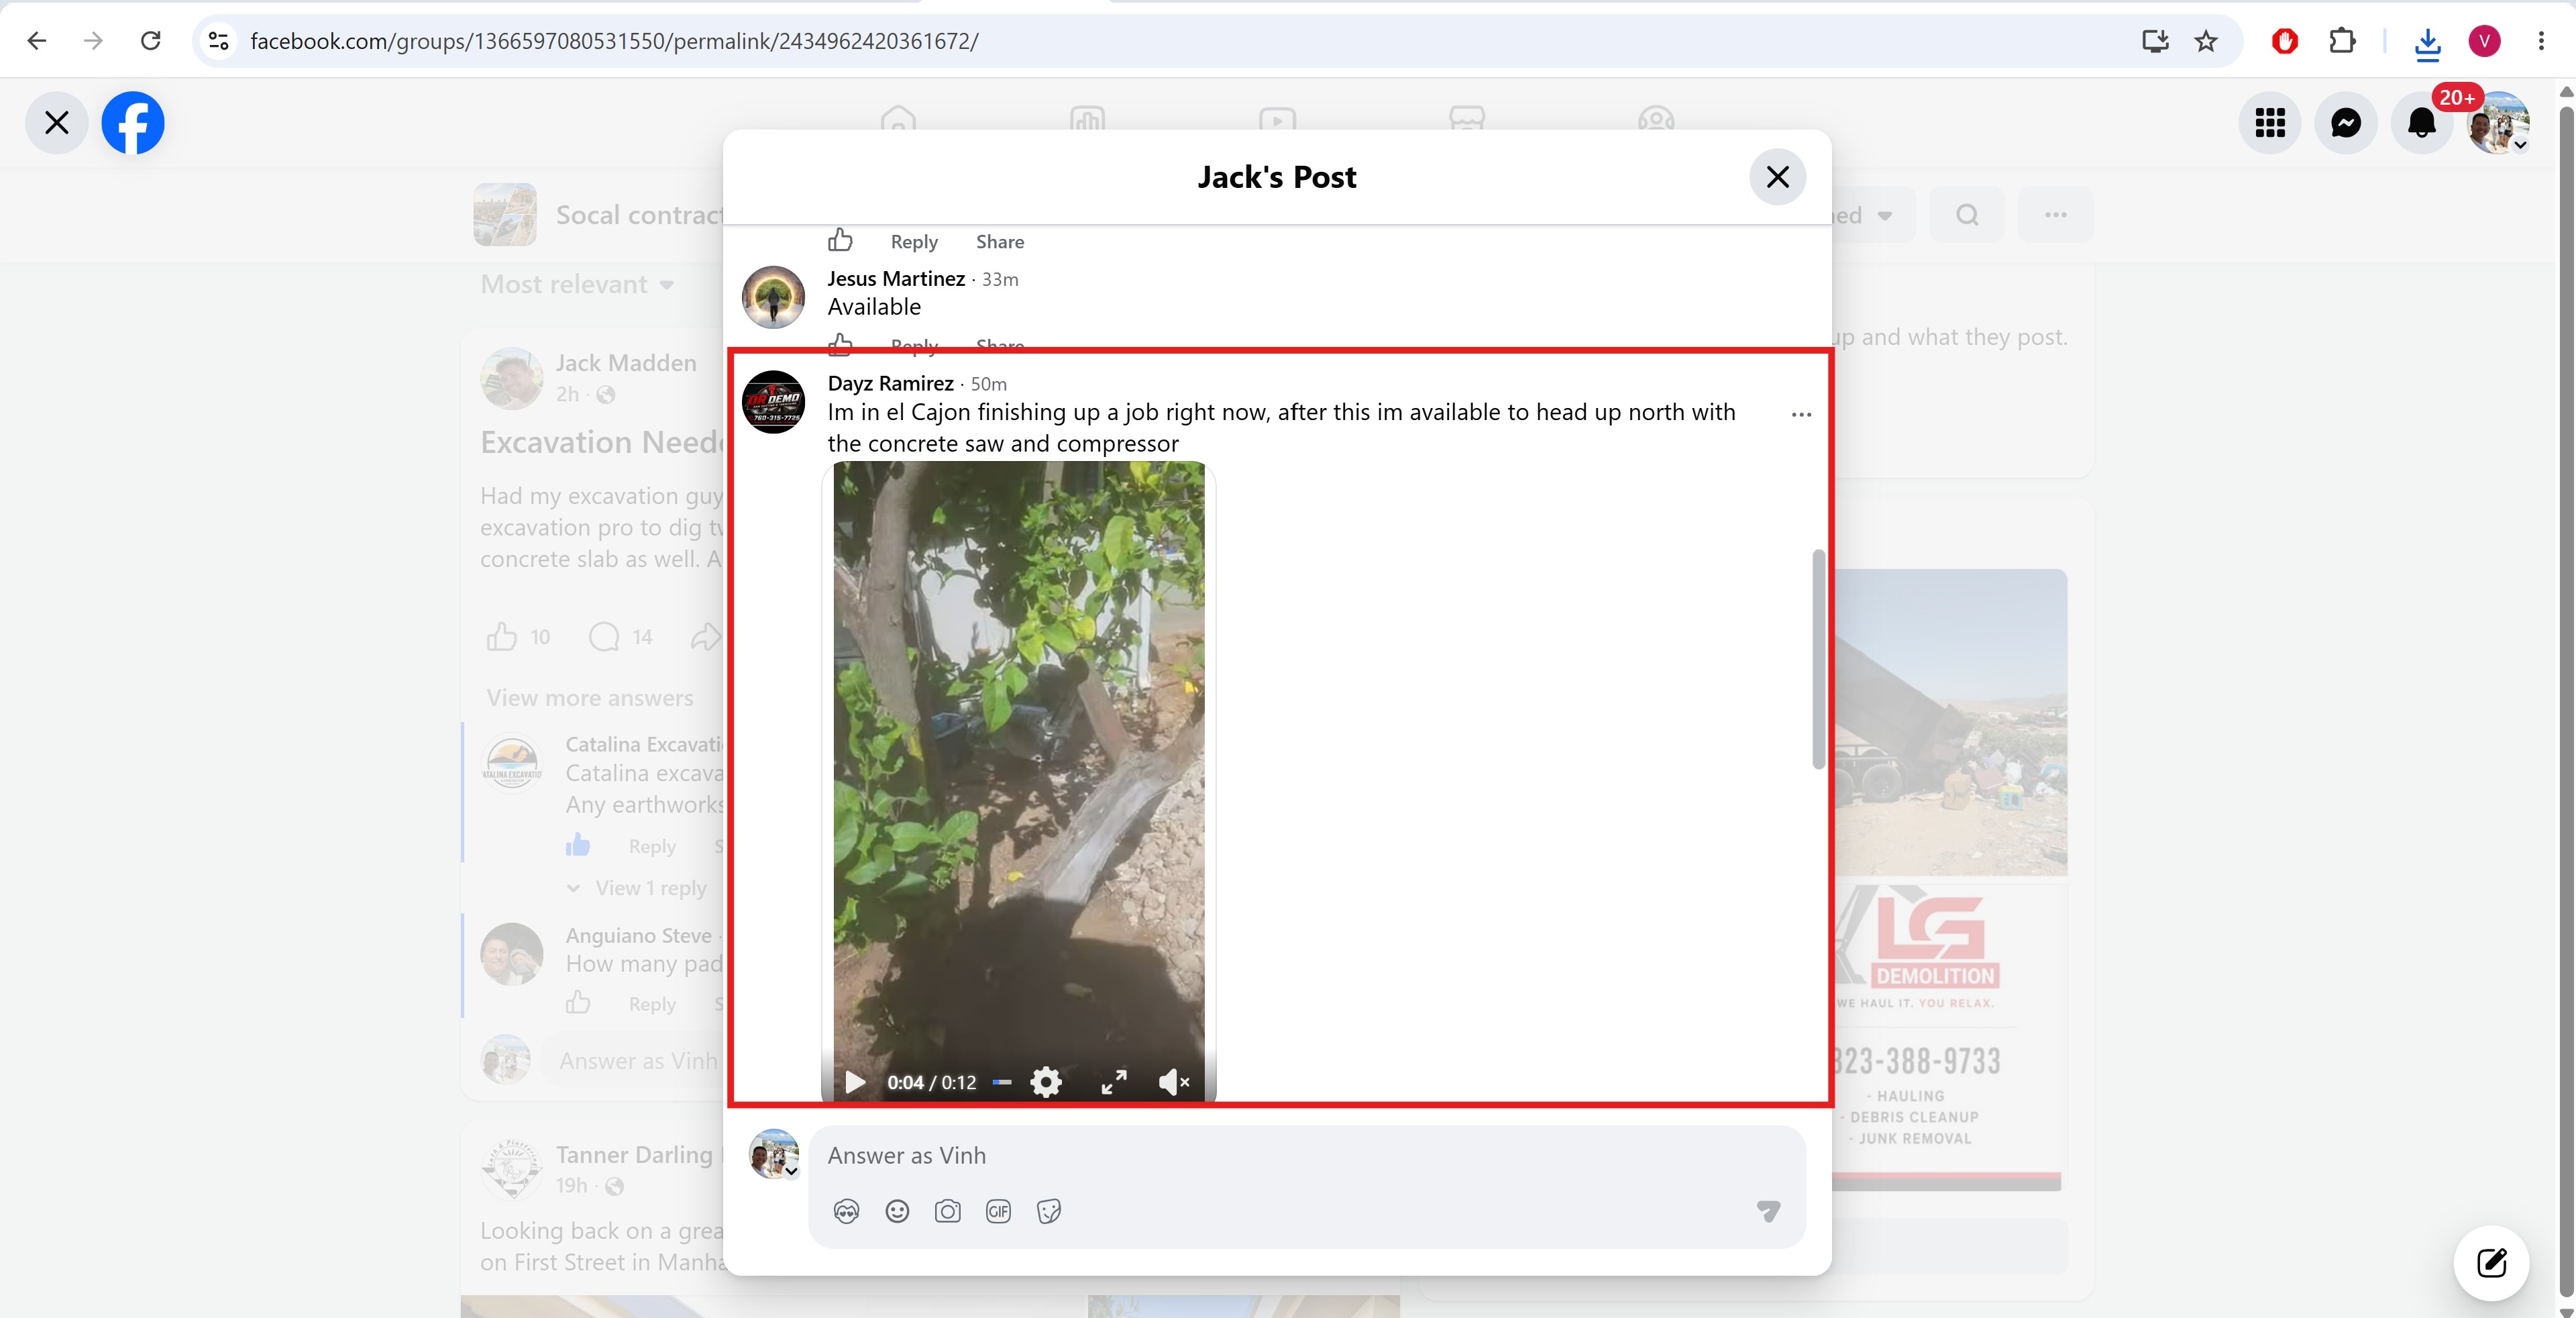Viewport: 2576px width, 1318px height.
Task: Play the video in Dayz Ramirez's comment
Action: (x=855, y=1082)
